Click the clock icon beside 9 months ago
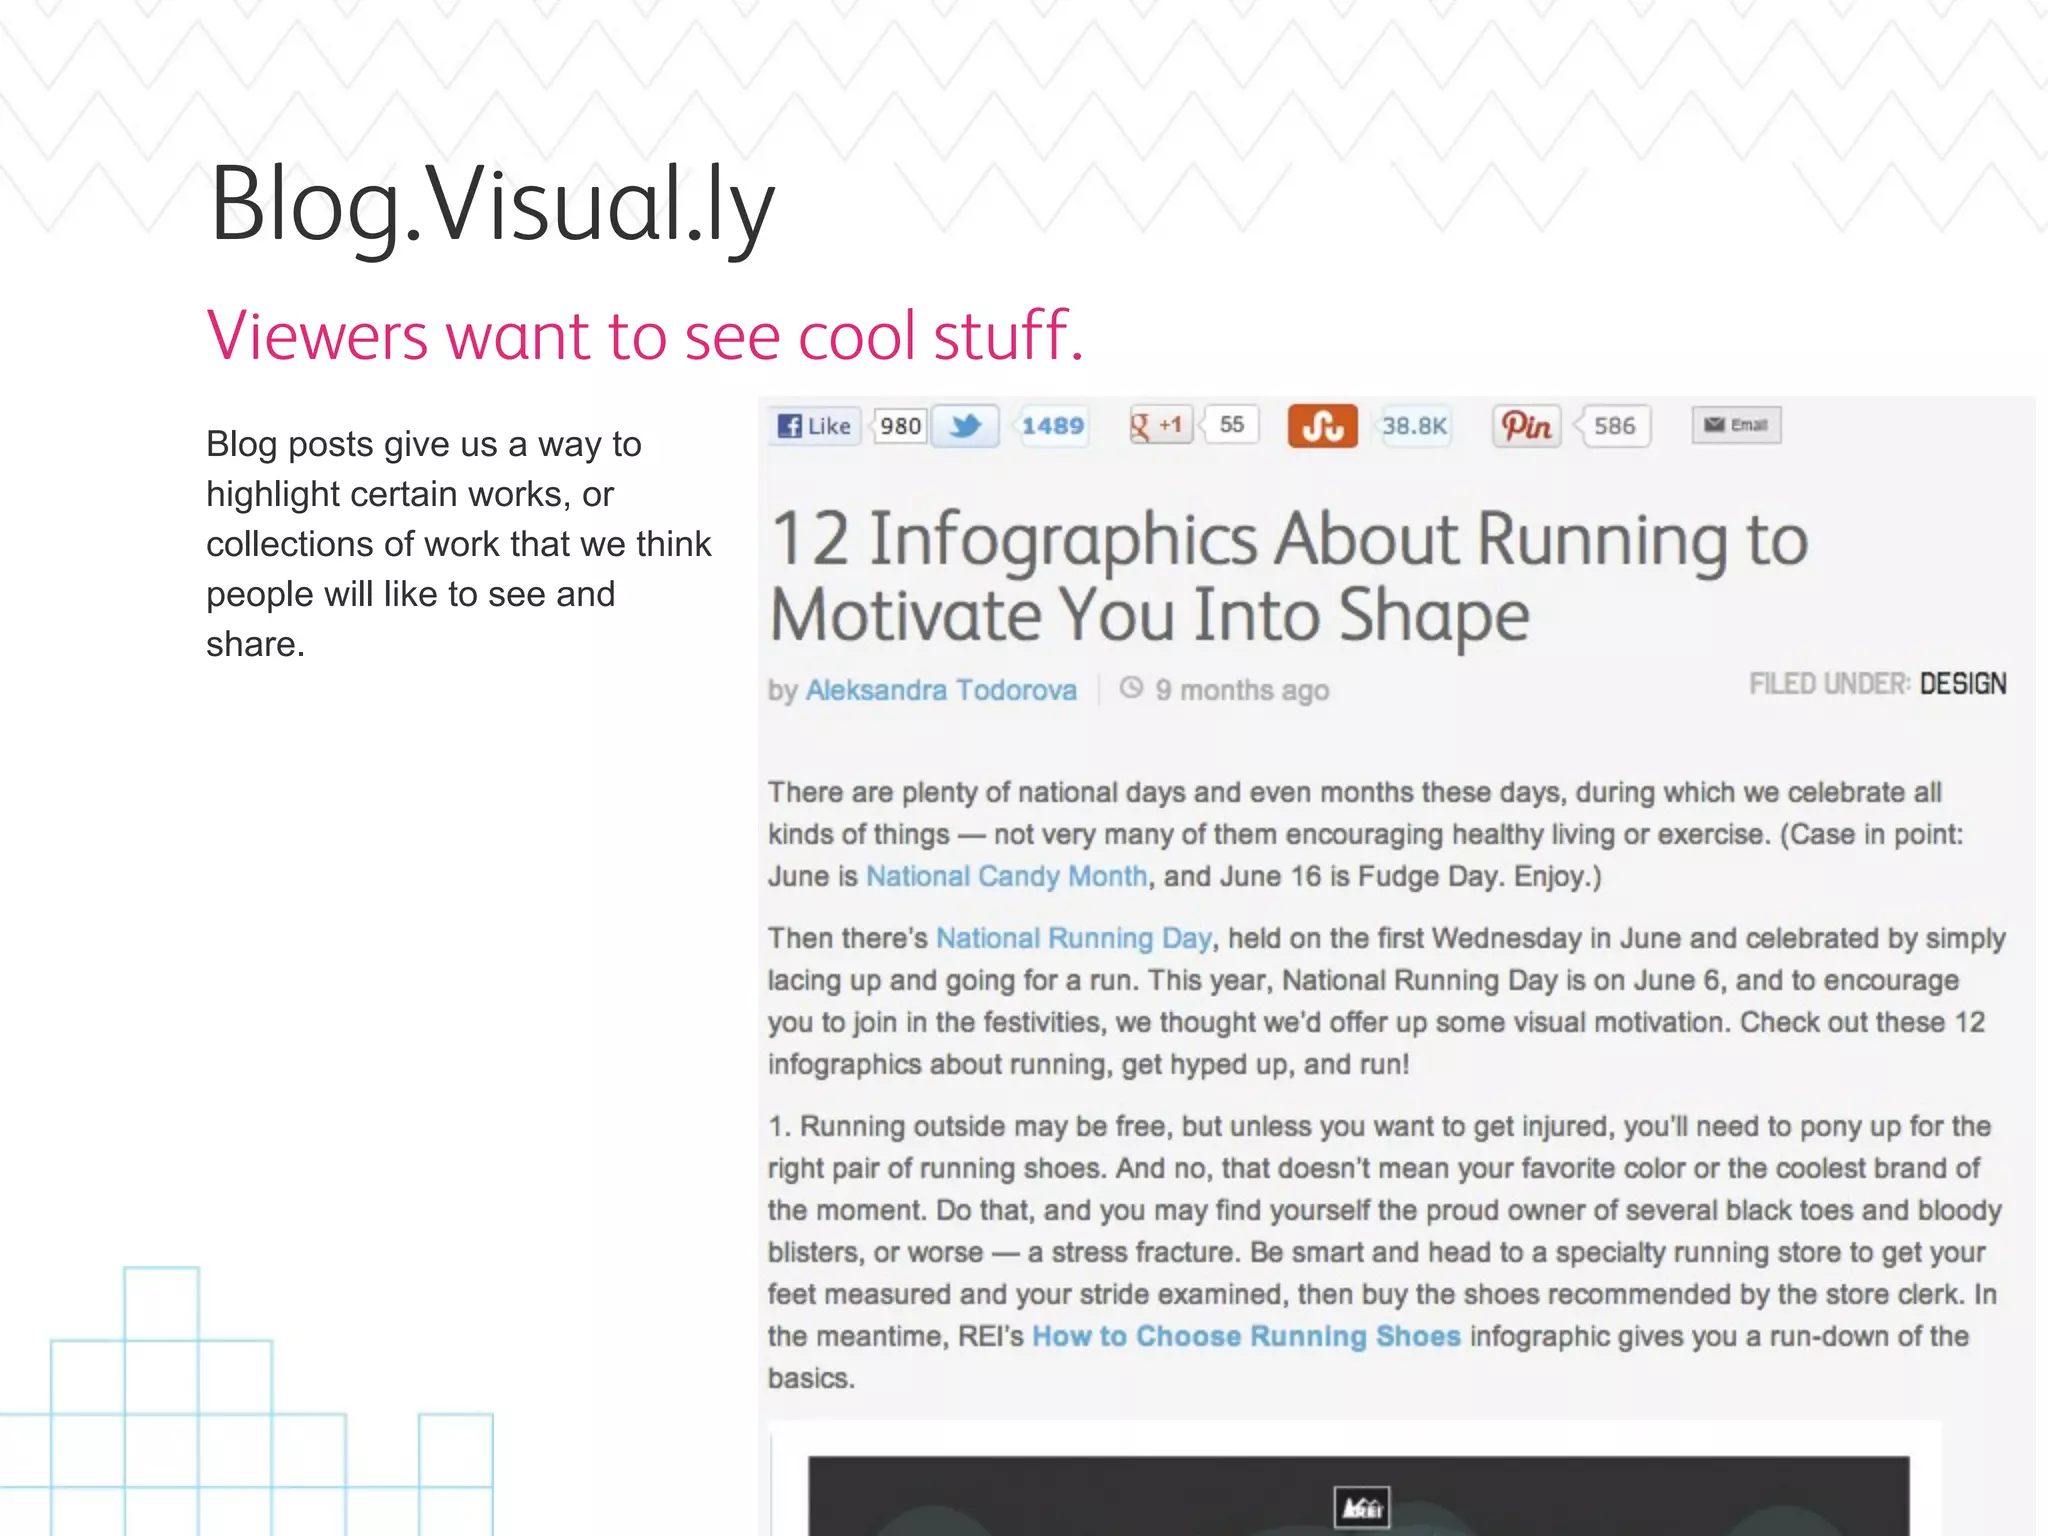Screen dimensions: 2048x1536 1131,688
